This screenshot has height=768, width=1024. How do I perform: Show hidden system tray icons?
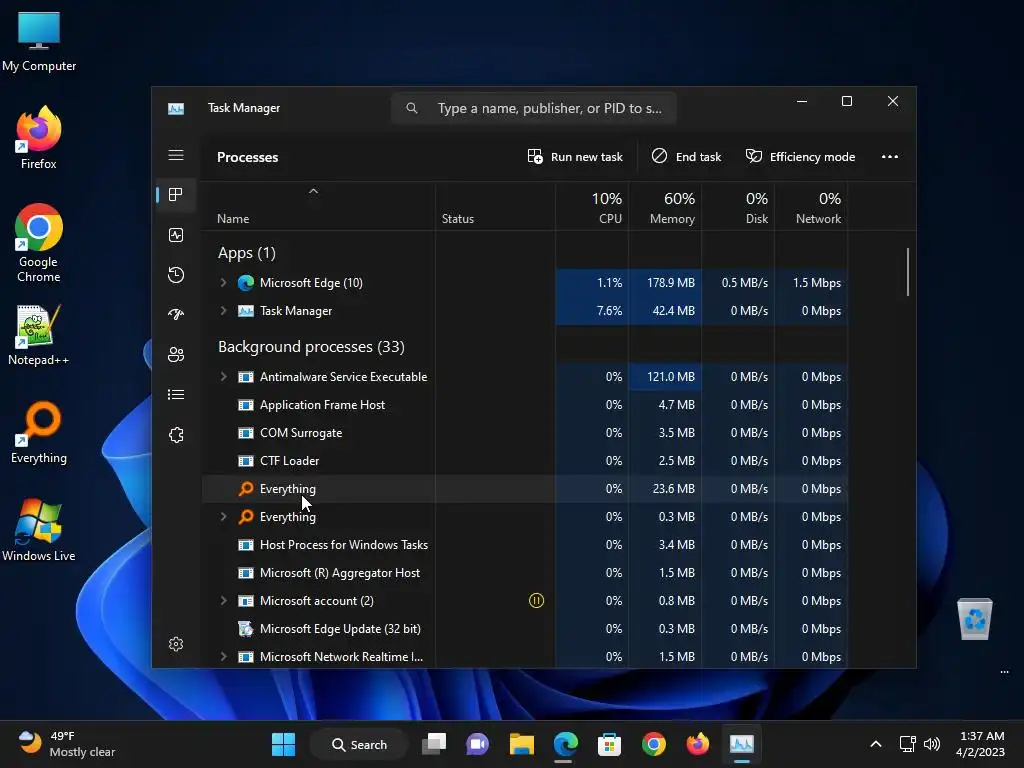click(x=876, y=744)
